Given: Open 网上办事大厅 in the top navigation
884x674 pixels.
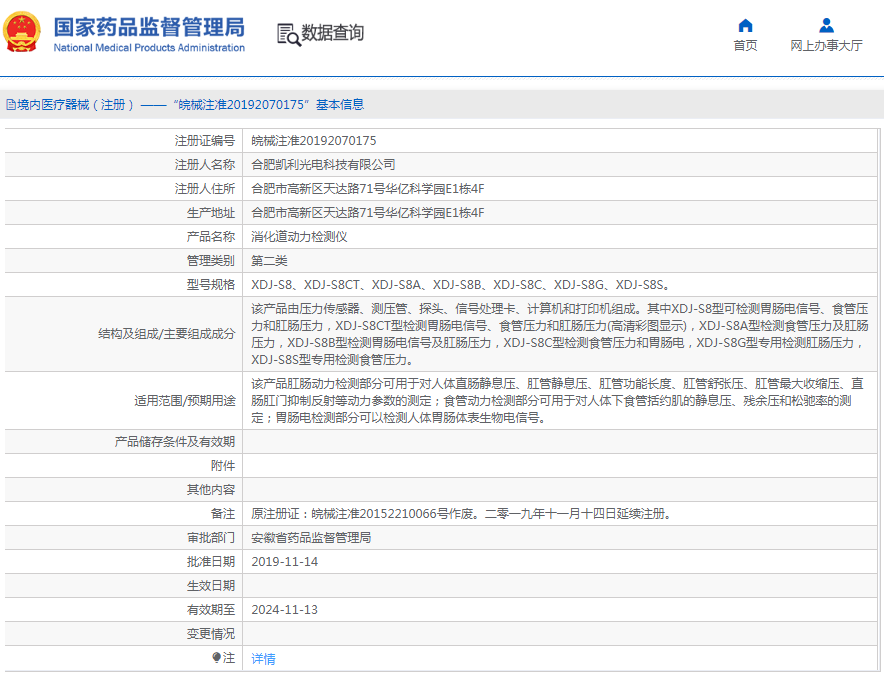Looking at the screenshot, I should [x=826, y=45].
